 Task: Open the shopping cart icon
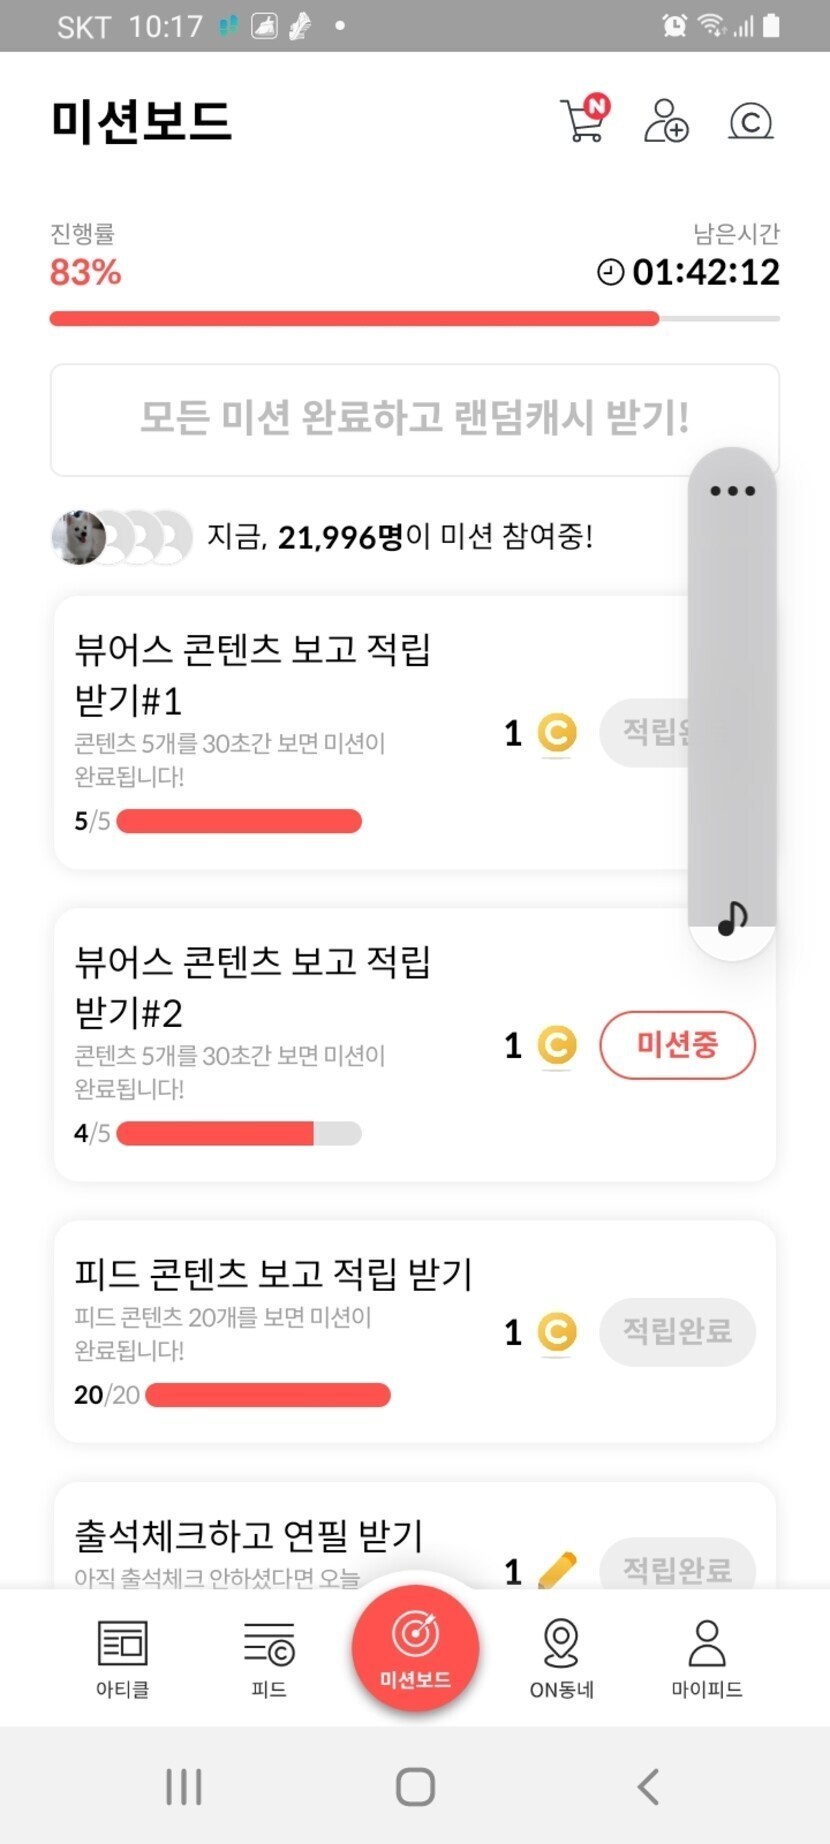[x=583, y=121]
